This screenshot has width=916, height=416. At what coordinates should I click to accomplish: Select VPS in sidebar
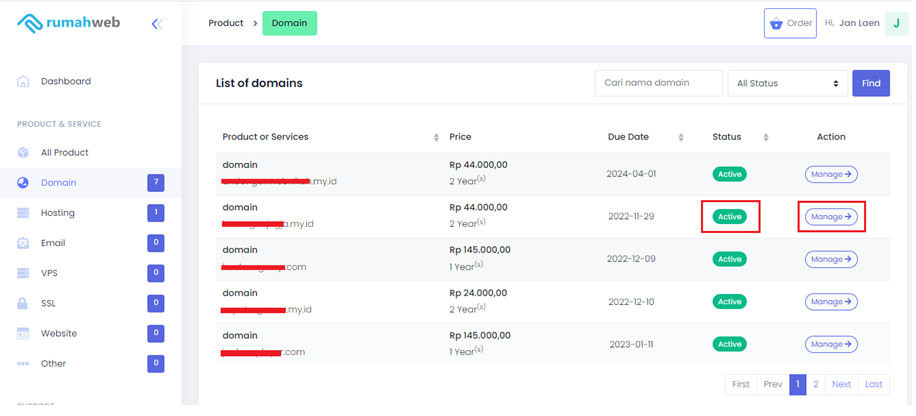tap(49, 273)
